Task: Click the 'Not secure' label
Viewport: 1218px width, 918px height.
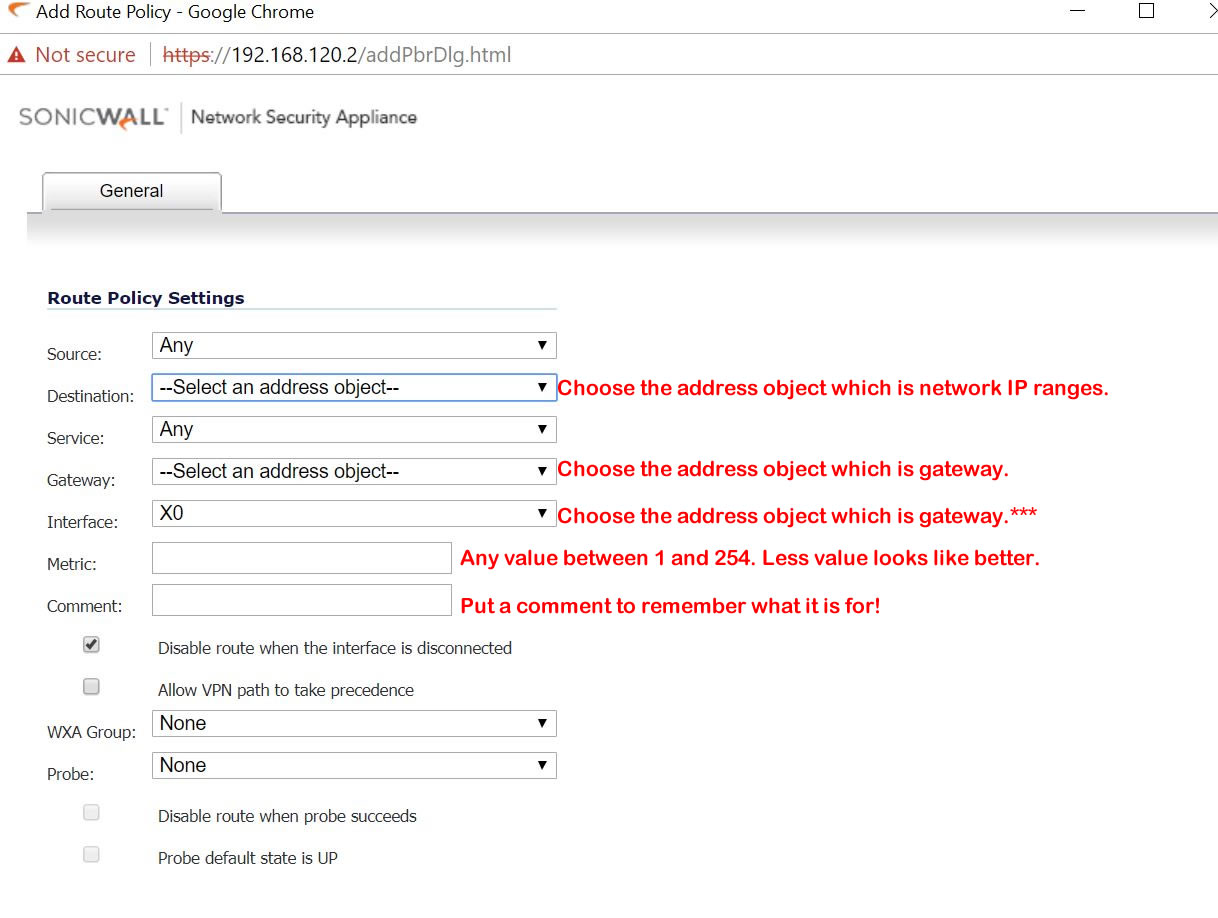Action: pos(85,54)
